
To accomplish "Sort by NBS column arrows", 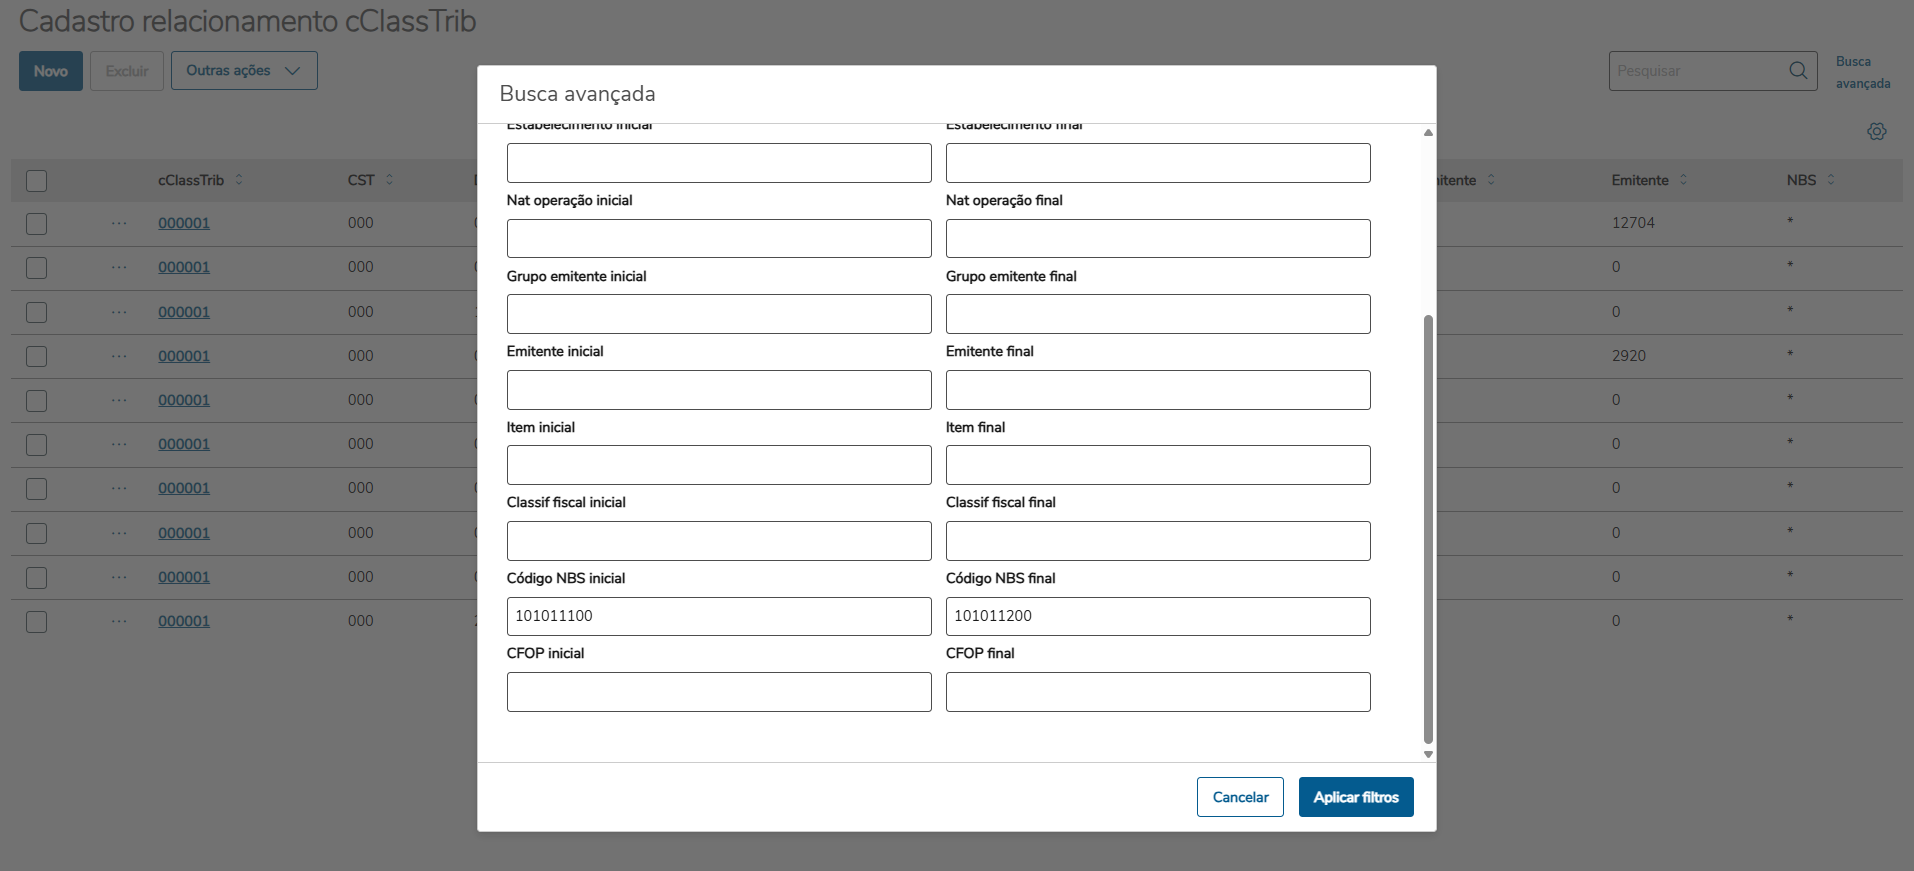I will pyautogui.click(x=1831, y=180).
